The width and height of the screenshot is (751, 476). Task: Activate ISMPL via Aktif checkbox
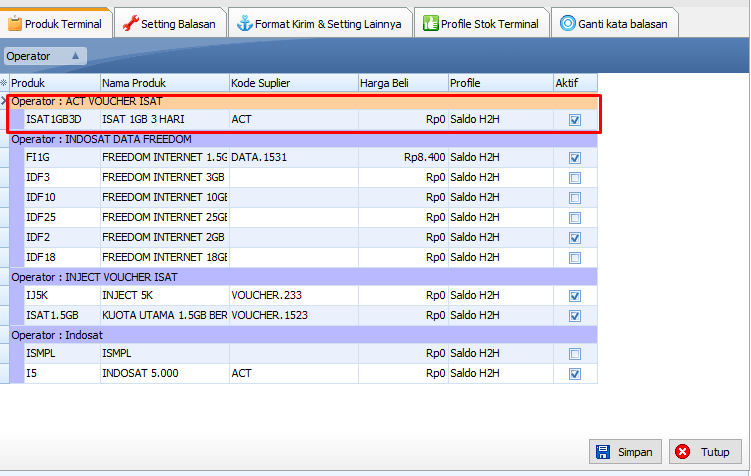(575, 353)
